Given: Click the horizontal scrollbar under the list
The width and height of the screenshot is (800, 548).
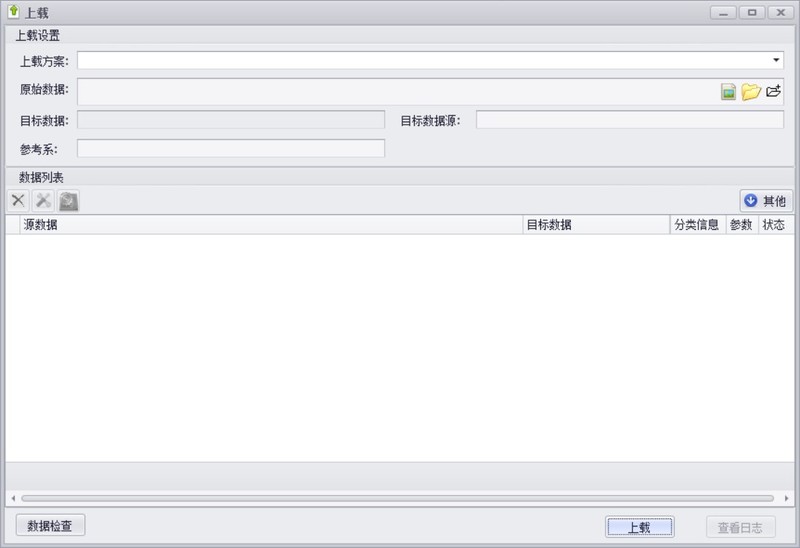Looking at the screenshot, I should [396, 497].
